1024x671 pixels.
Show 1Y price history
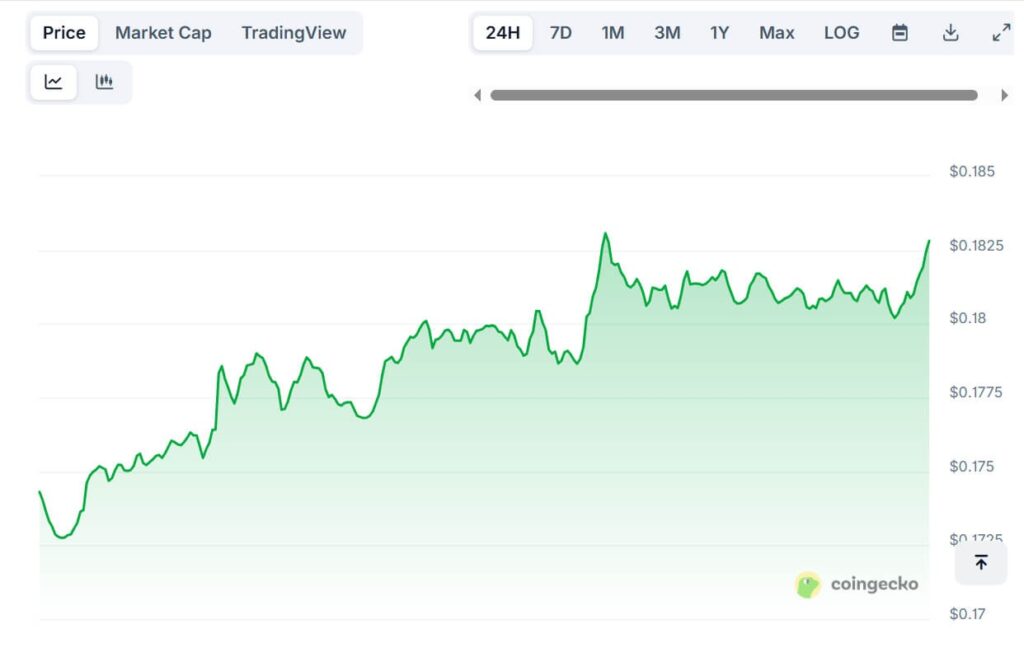720,33
